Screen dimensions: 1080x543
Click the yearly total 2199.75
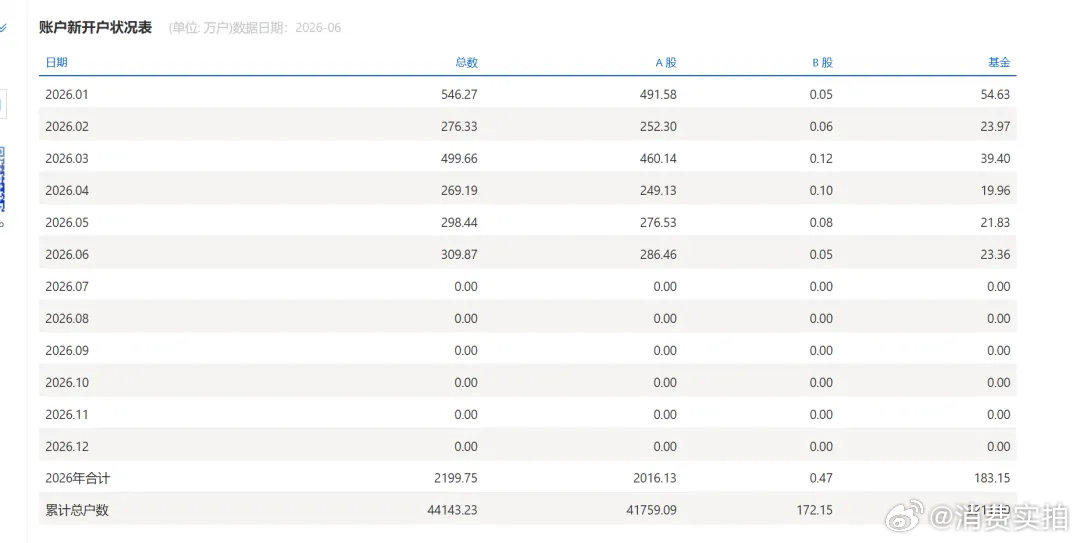pos(456,478)
